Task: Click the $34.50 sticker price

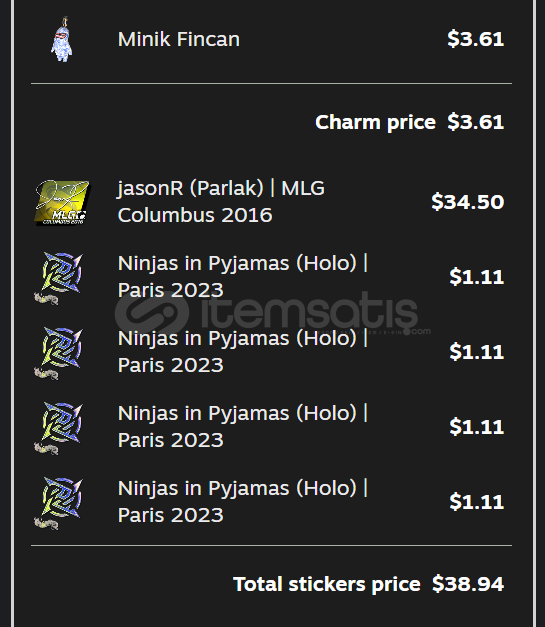Action: pyautogui.click(x=467, y=202)
